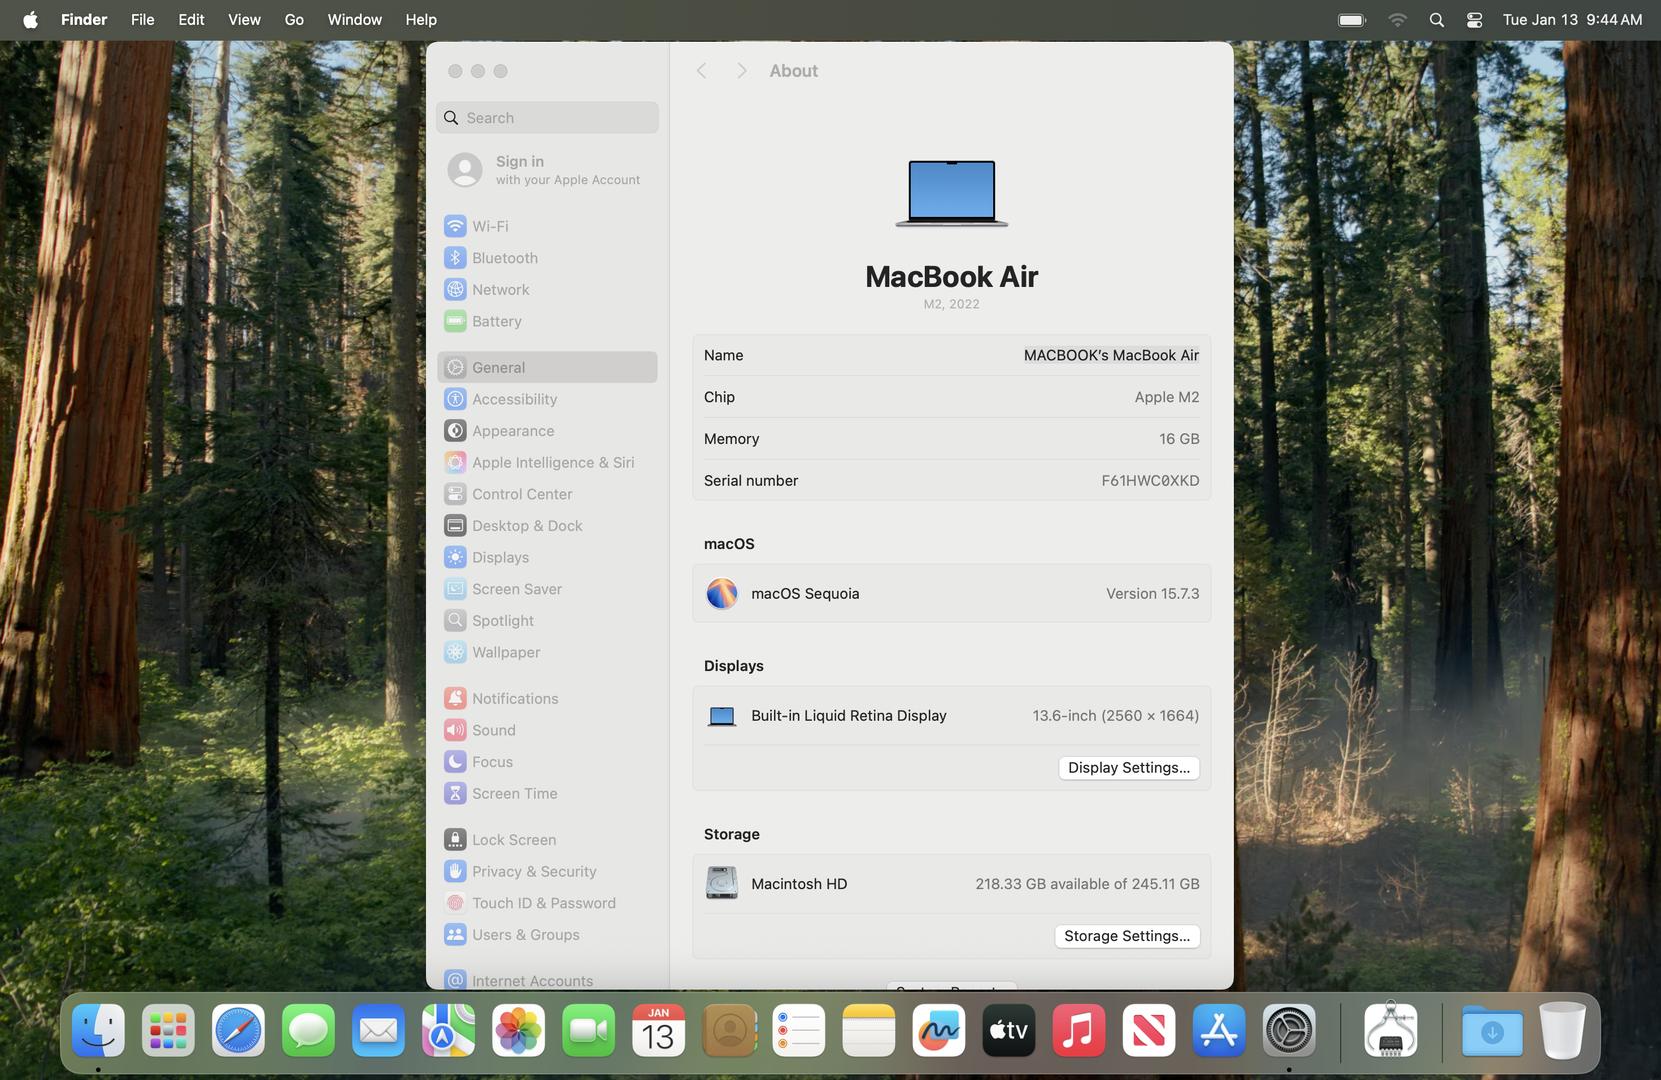Select Bluetooth in the settings sidebar

[504, 258]
